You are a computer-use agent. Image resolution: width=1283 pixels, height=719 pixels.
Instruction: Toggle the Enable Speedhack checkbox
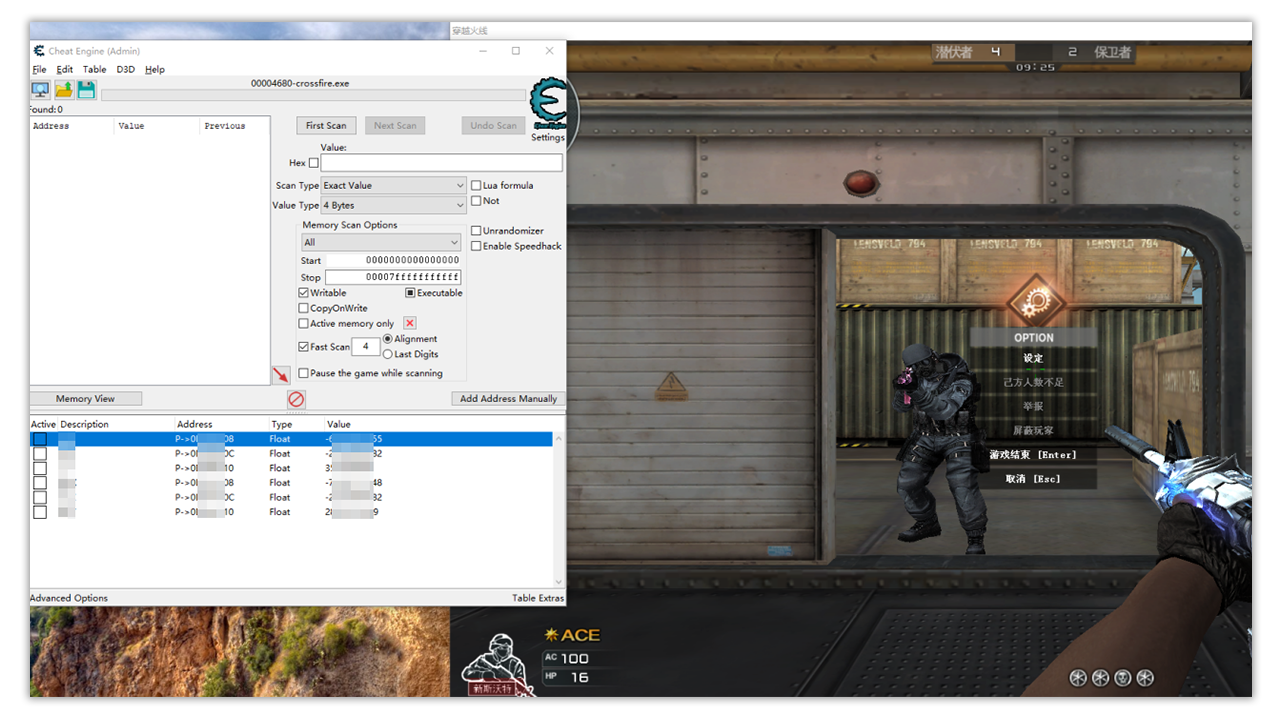[x=476, y=246]
